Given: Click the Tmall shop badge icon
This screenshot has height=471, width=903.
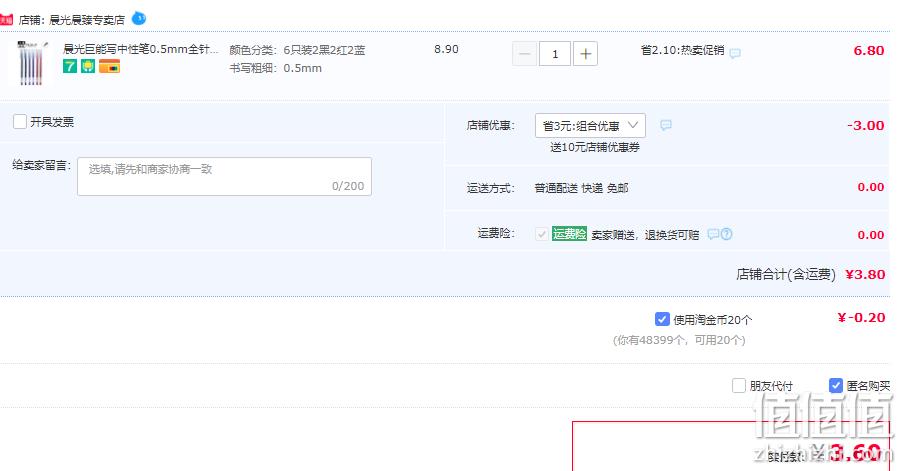Looking at the screenshot, I should pyautogui.click(x=6, y=20).
